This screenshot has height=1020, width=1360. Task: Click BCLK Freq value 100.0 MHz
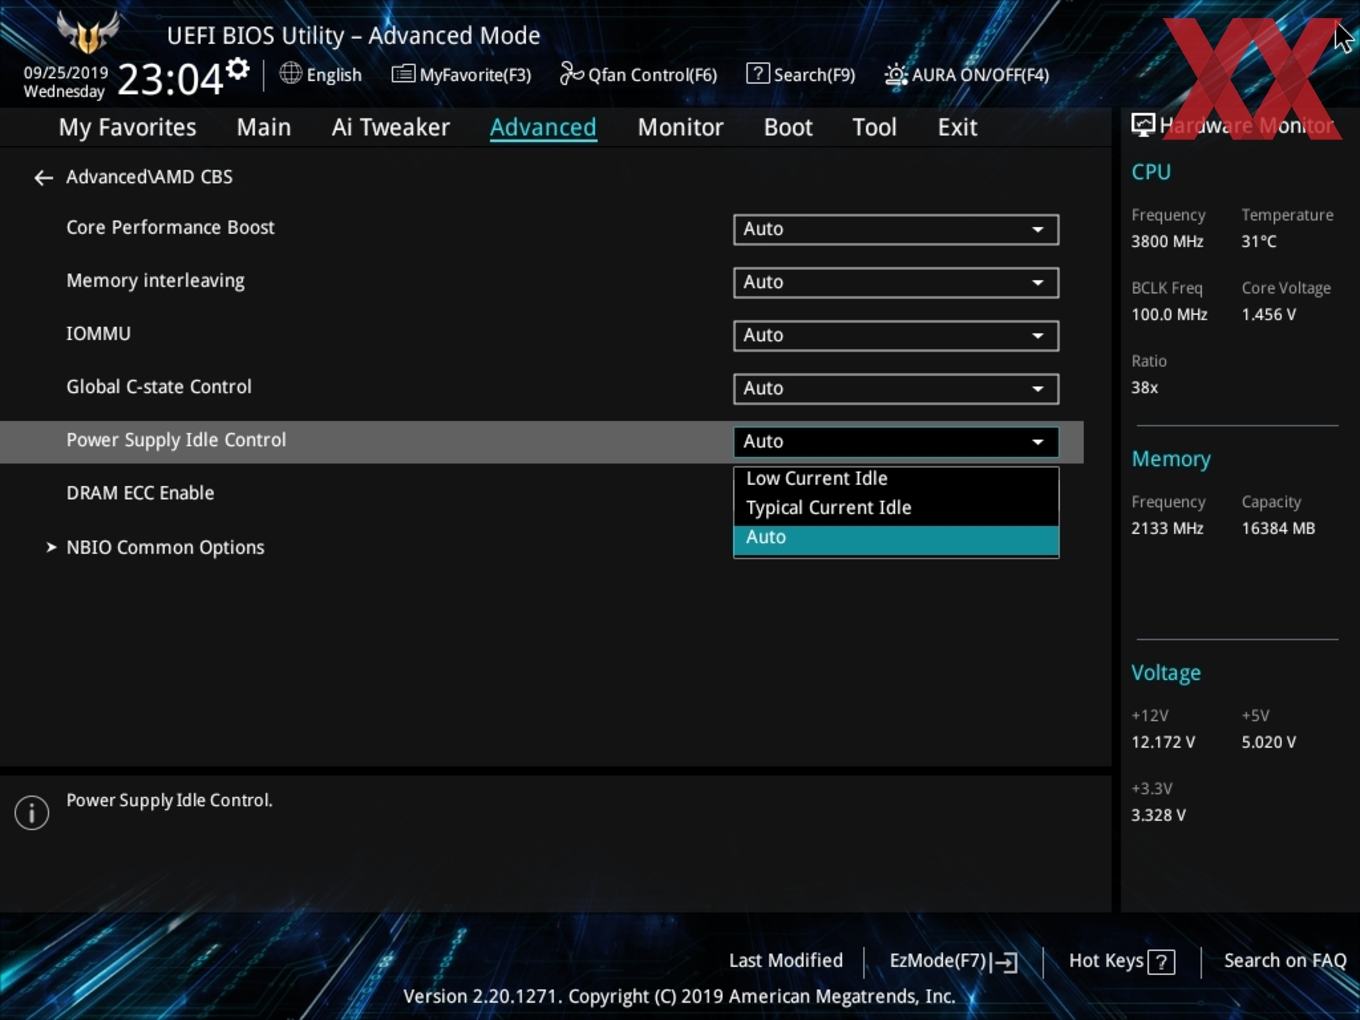[1169, 315]
